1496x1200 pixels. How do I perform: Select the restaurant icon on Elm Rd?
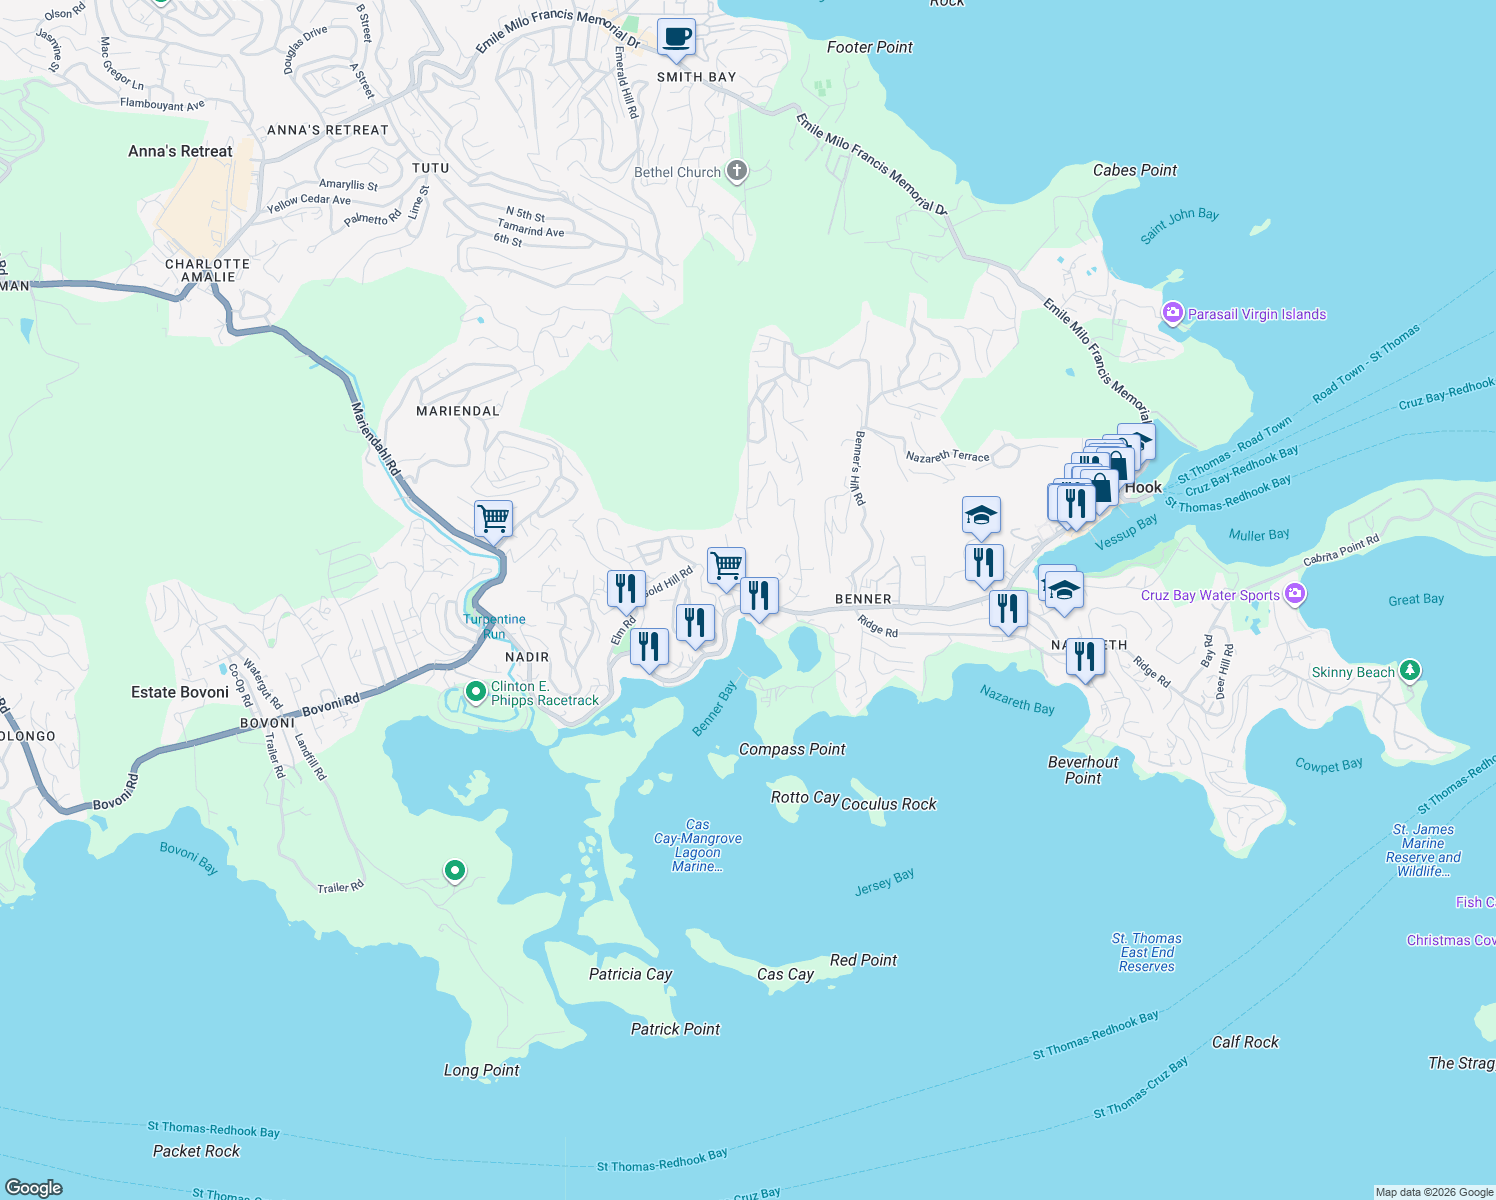(627, 588)
